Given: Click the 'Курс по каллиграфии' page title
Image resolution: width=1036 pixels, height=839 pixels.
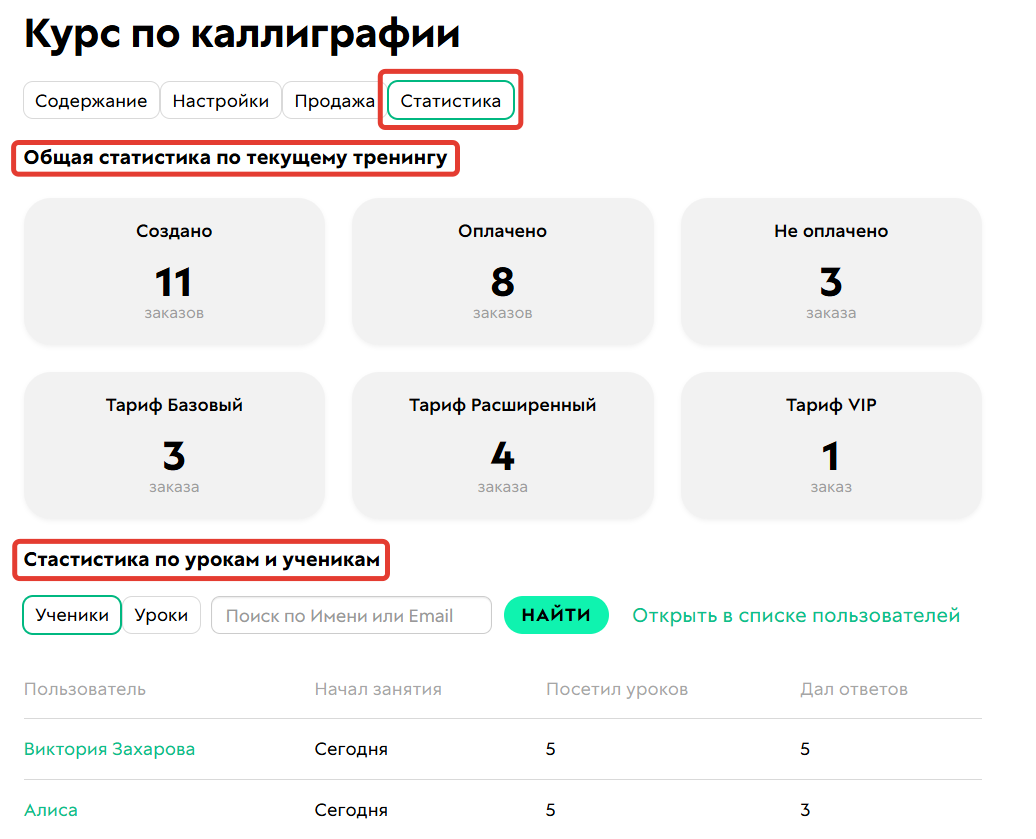Looking at the screenshot, I should click(x=241, y=33).
